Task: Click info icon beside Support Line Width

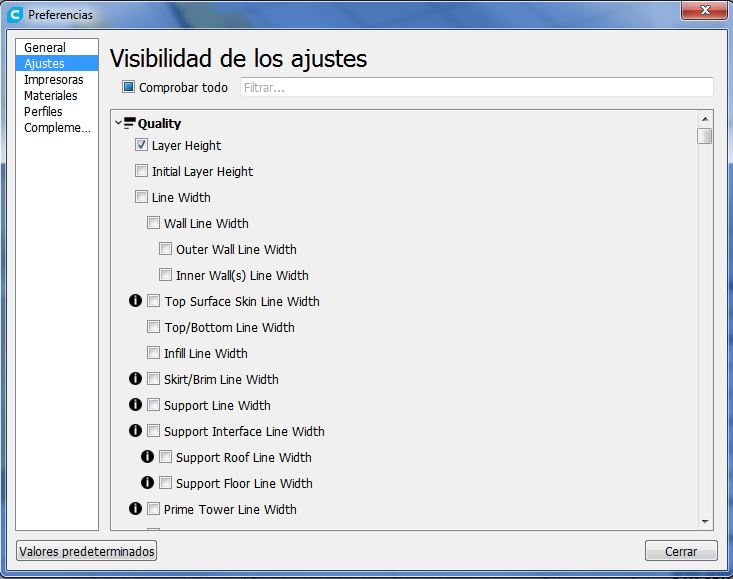Action: click(x=135, y=404)
